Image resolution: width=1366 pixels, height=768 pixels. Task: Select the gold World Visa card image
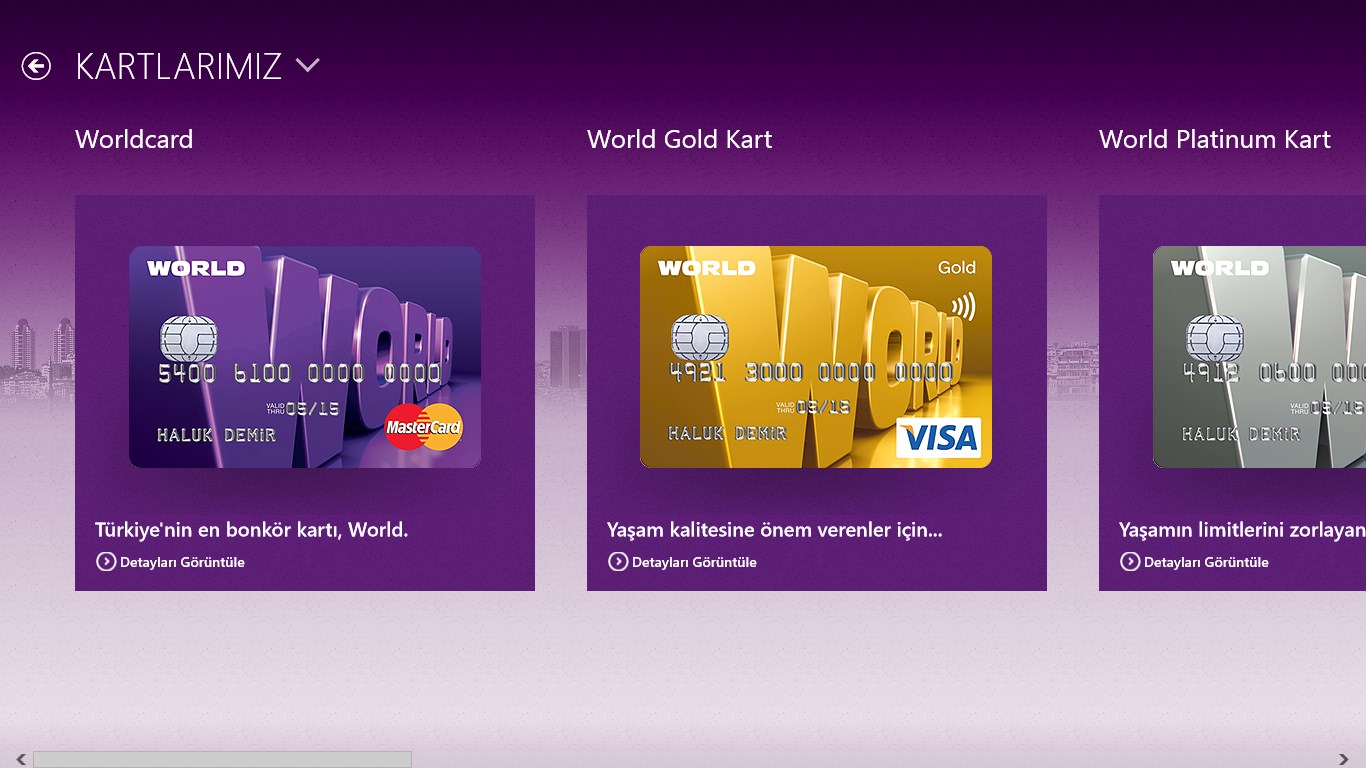(816, 357)
